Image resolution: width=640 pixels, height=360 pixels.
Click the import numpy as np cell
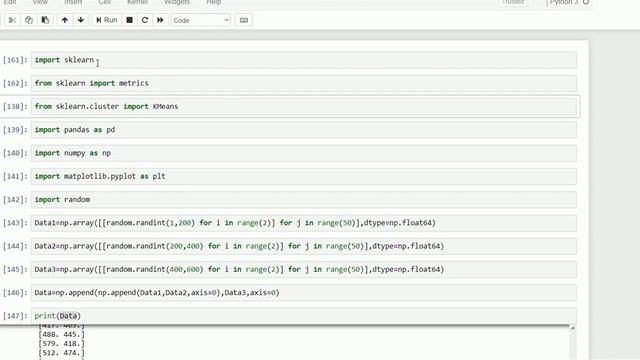pyautogui.click(x=304, y=153)
